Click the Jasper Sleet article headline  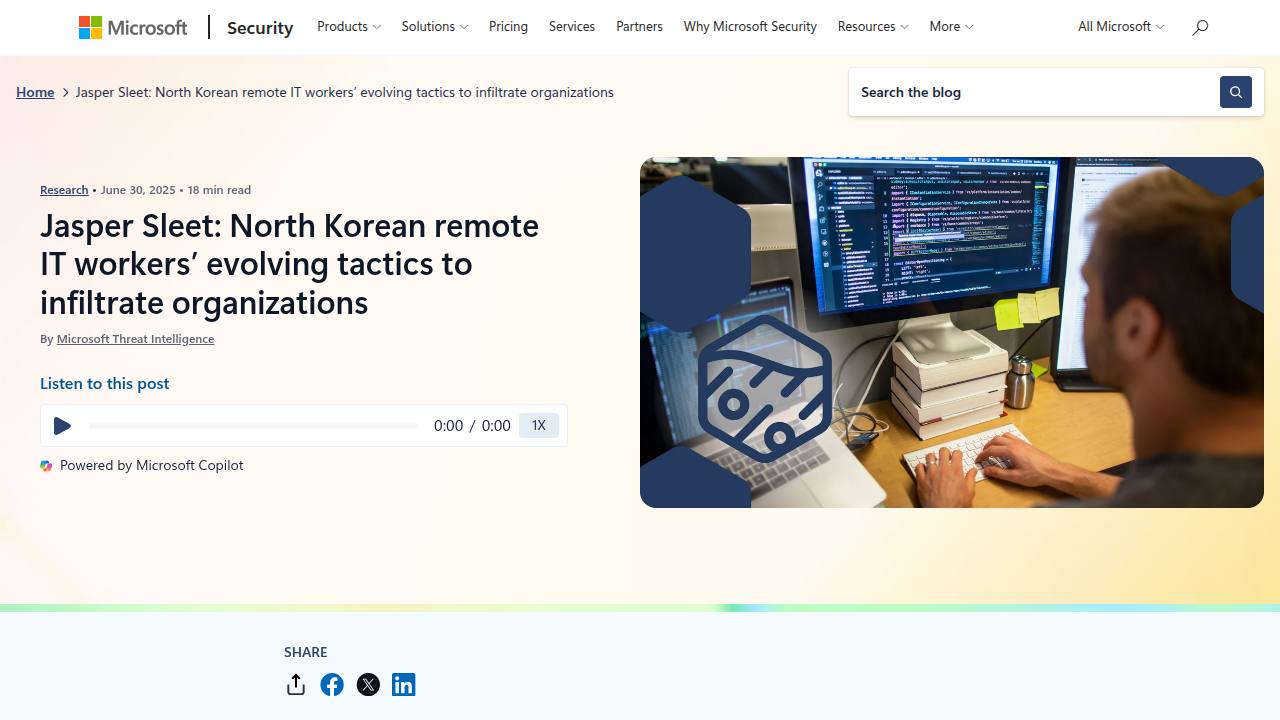(290, 264)
